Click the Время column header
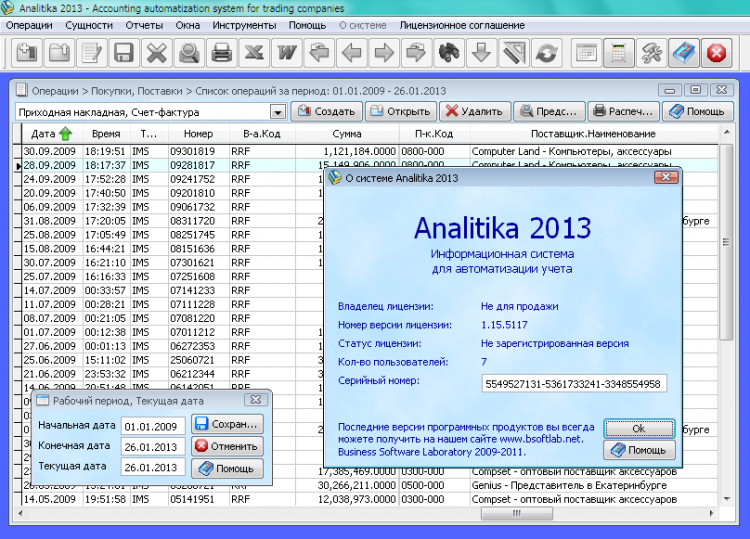750x539 pixels. tap(106, 134)
